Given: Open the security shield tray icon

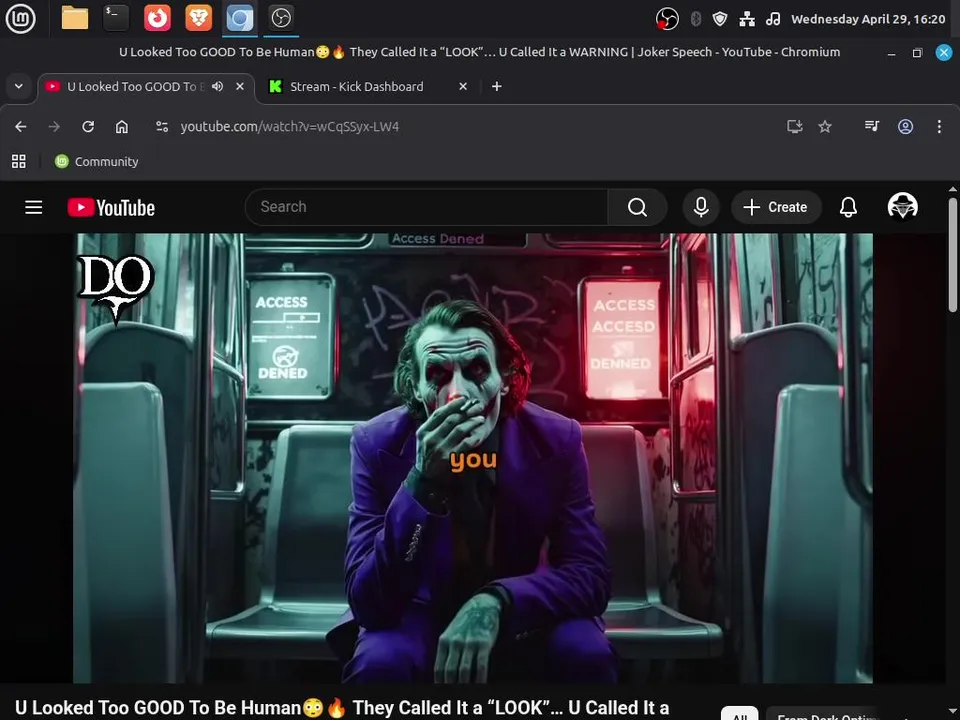Looking at the screenshot, I should tap(720, 19).
